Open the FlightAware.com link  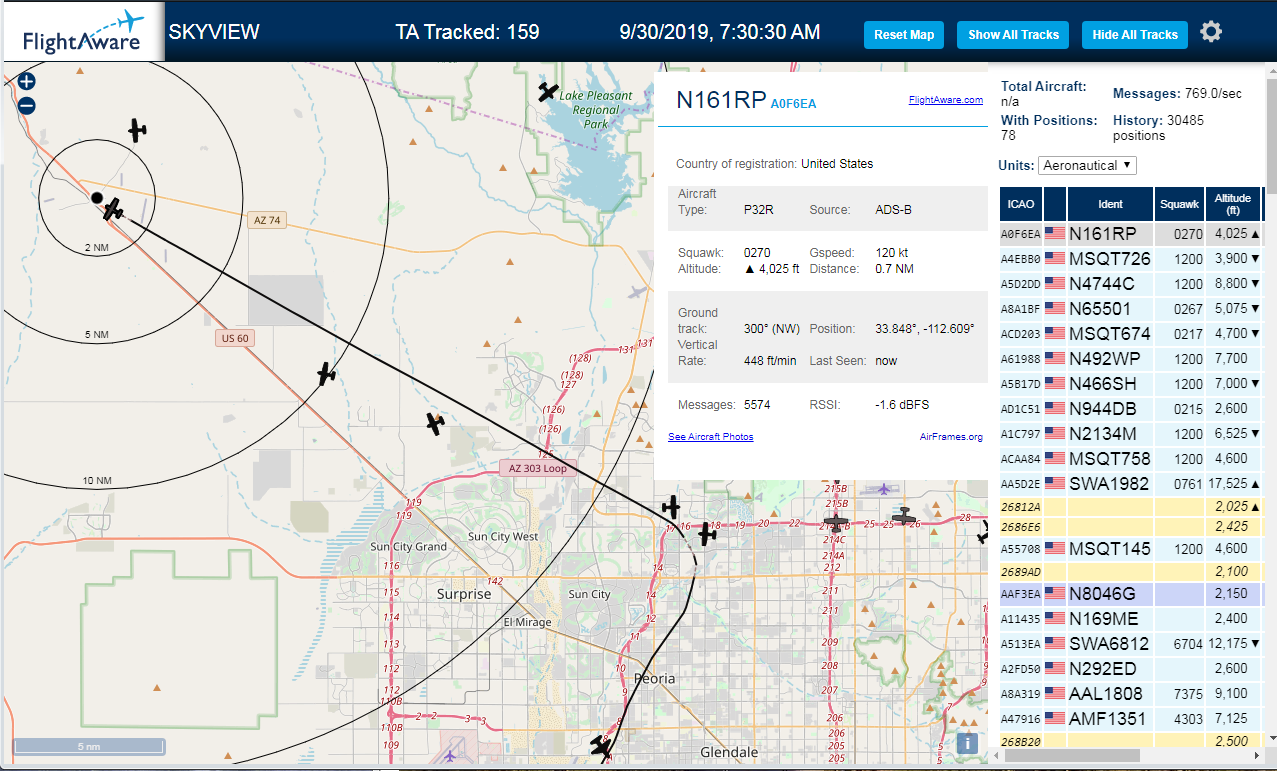click(x=946, y=100)
